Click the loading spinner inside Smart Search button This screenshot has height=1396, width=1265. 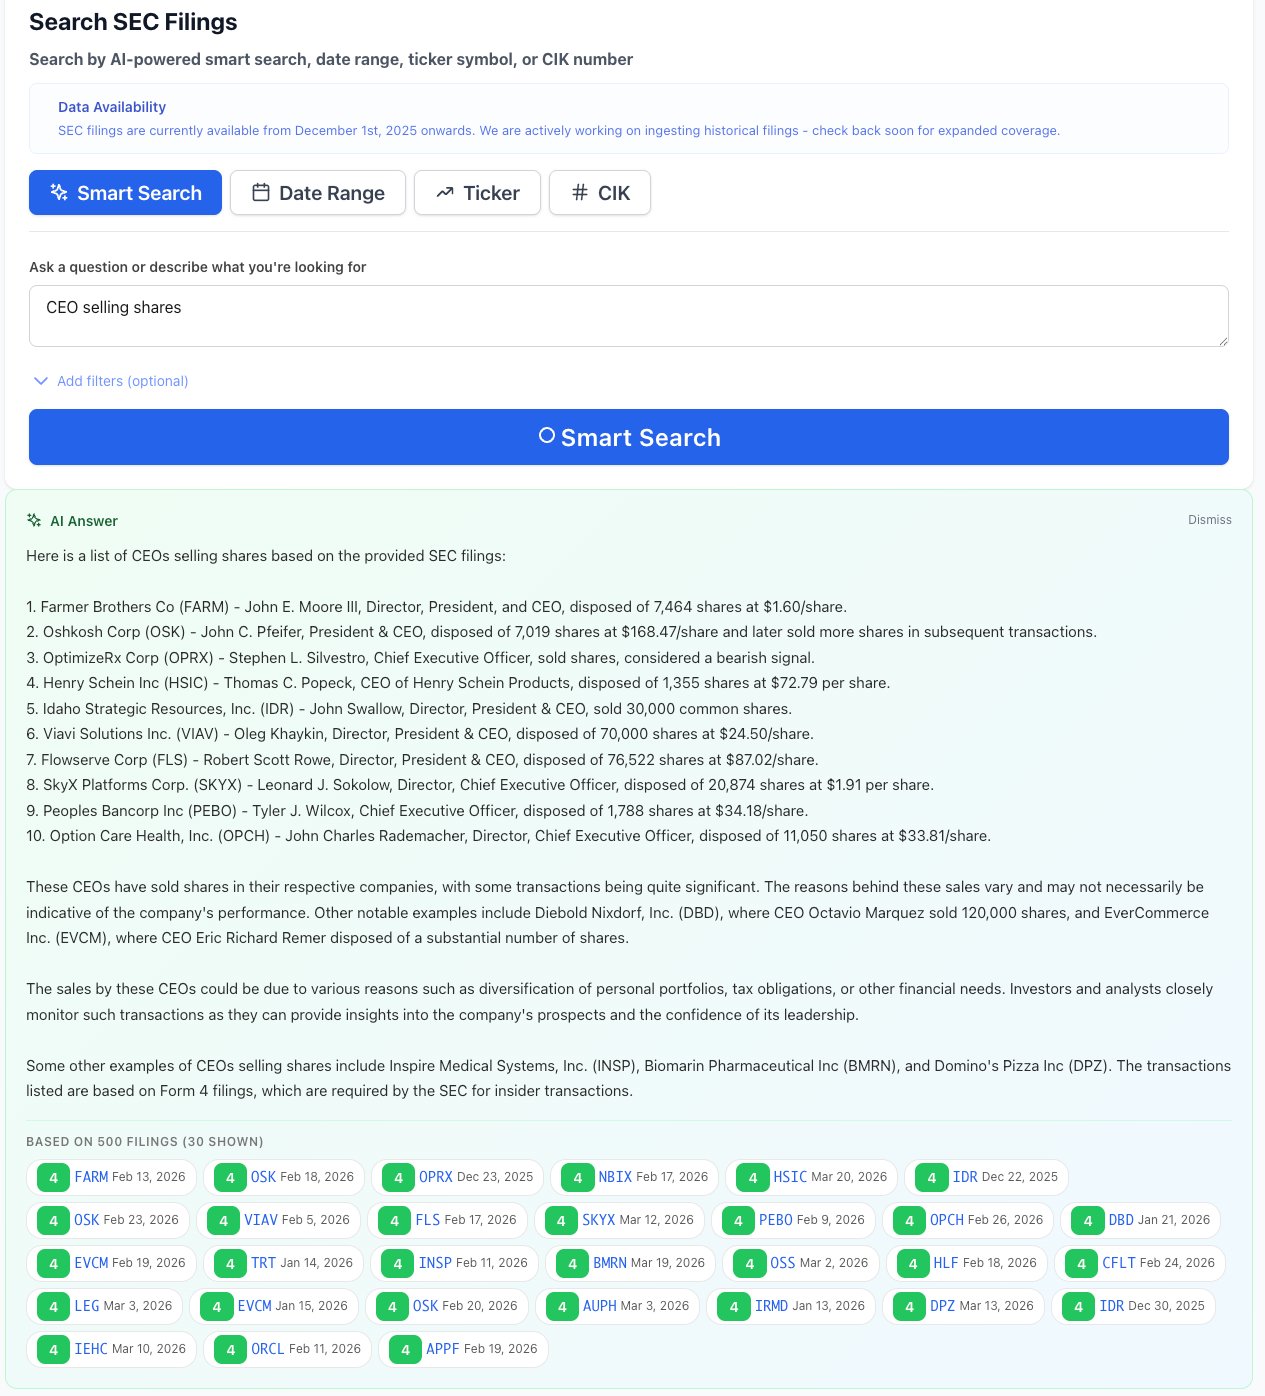click(x=547, y=437)
